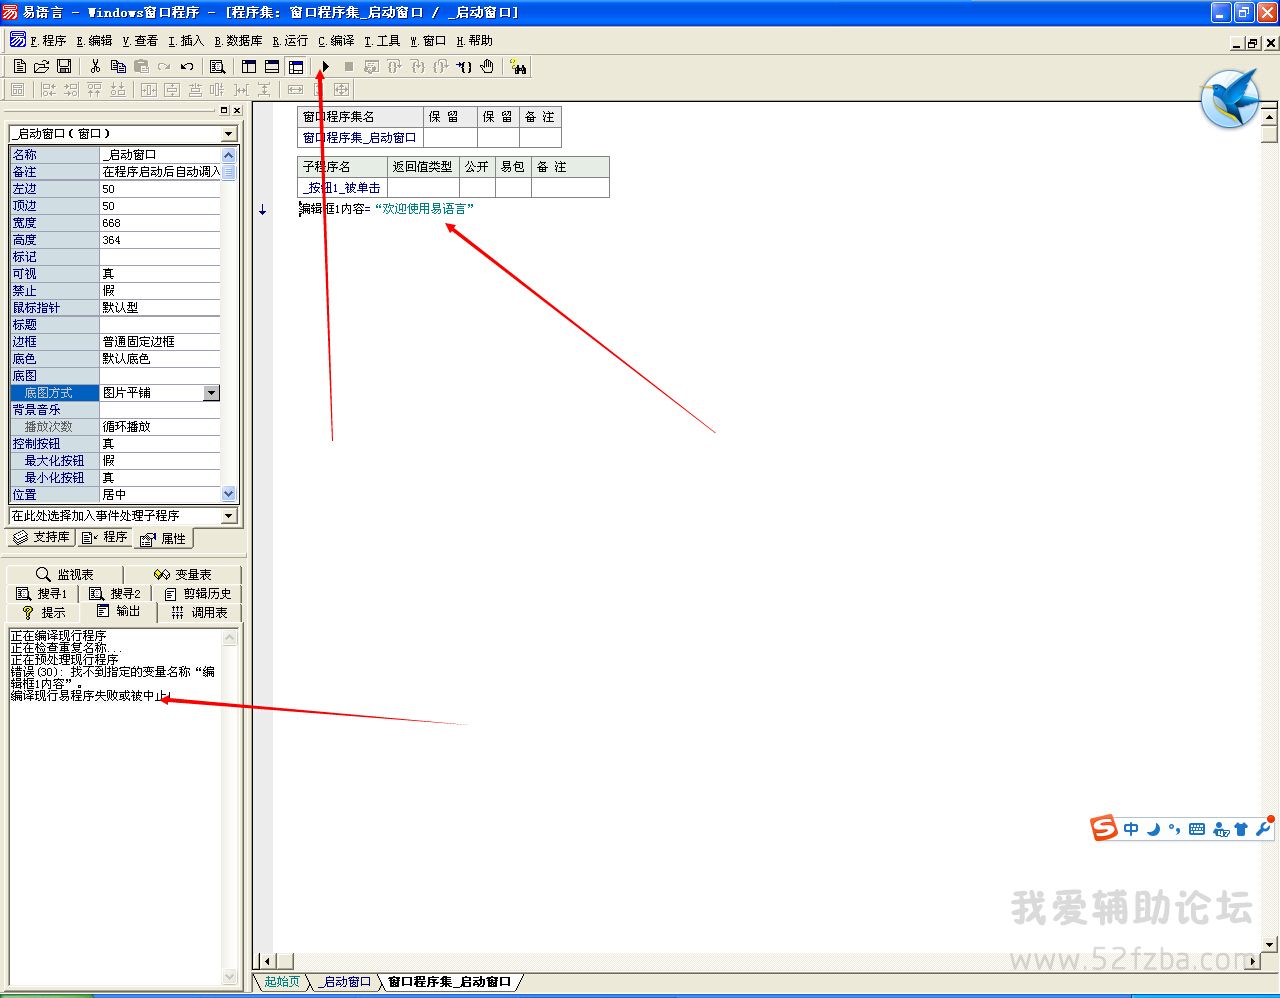Click the Undo arrow icon

coord(187,66)
